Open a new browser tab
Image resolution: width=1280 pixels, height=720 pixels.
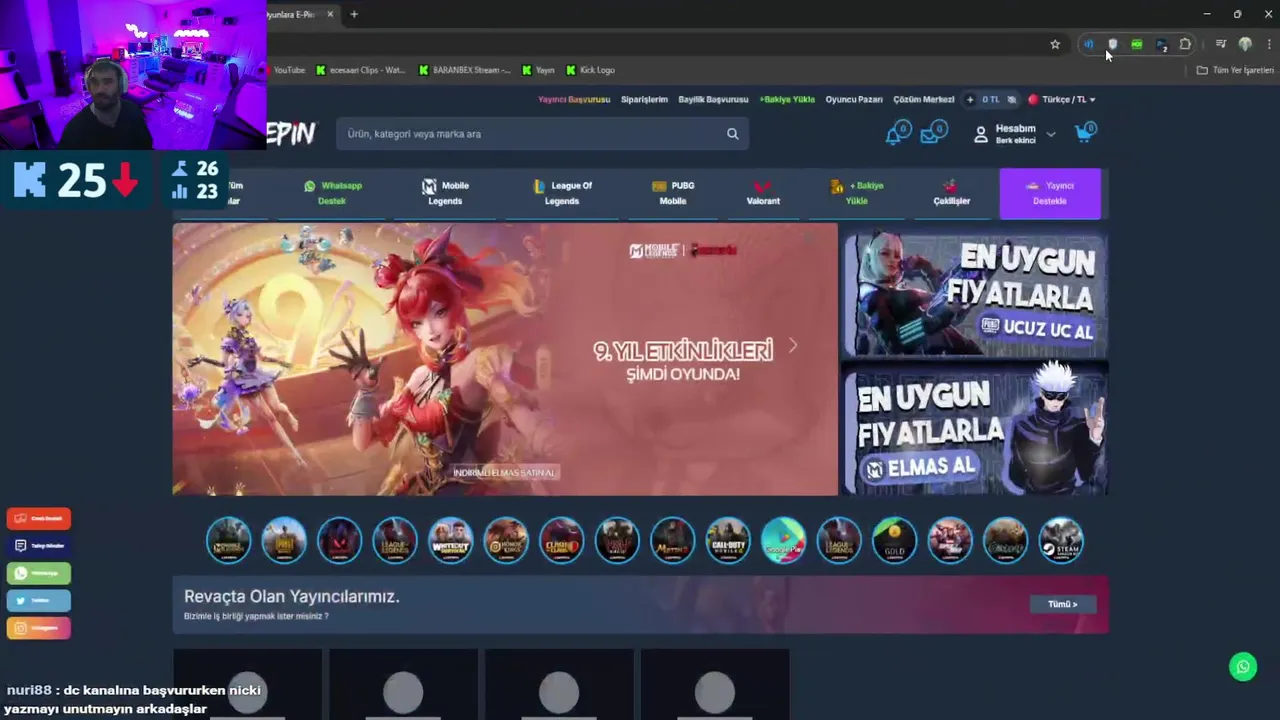point(354,14)
